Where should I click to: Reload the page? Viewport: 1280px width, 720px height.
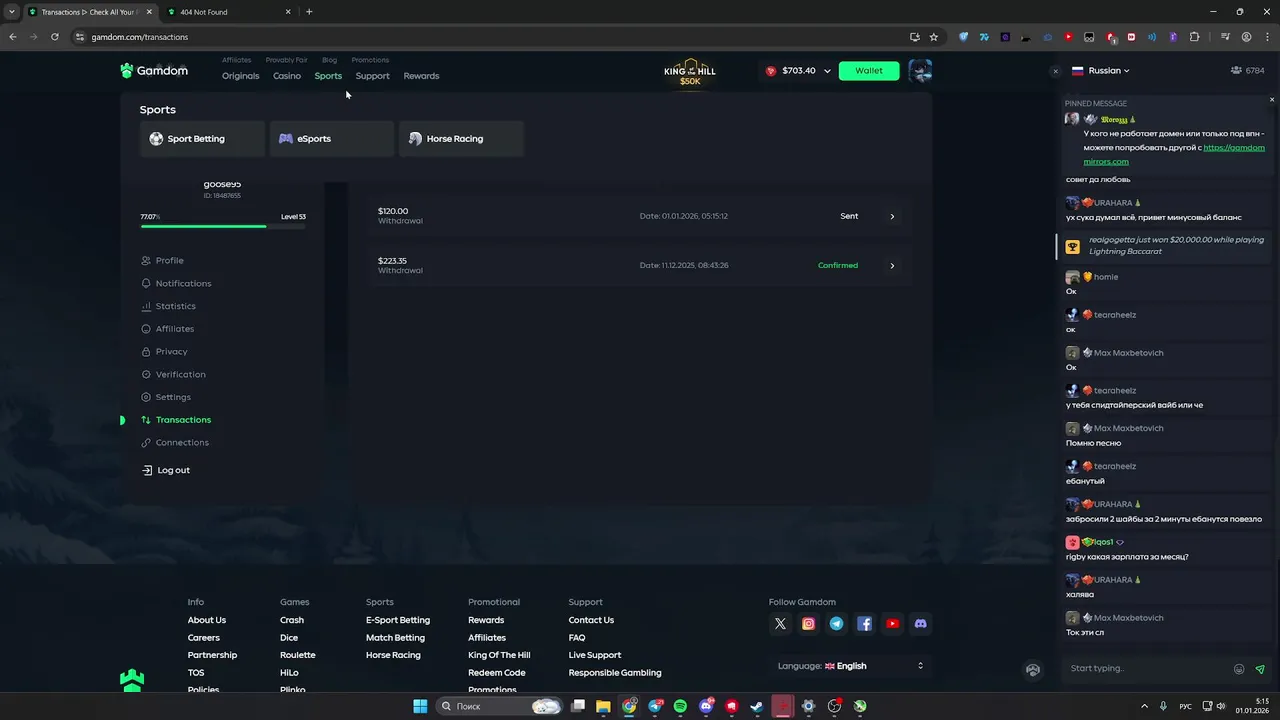[x=54, y=37]
